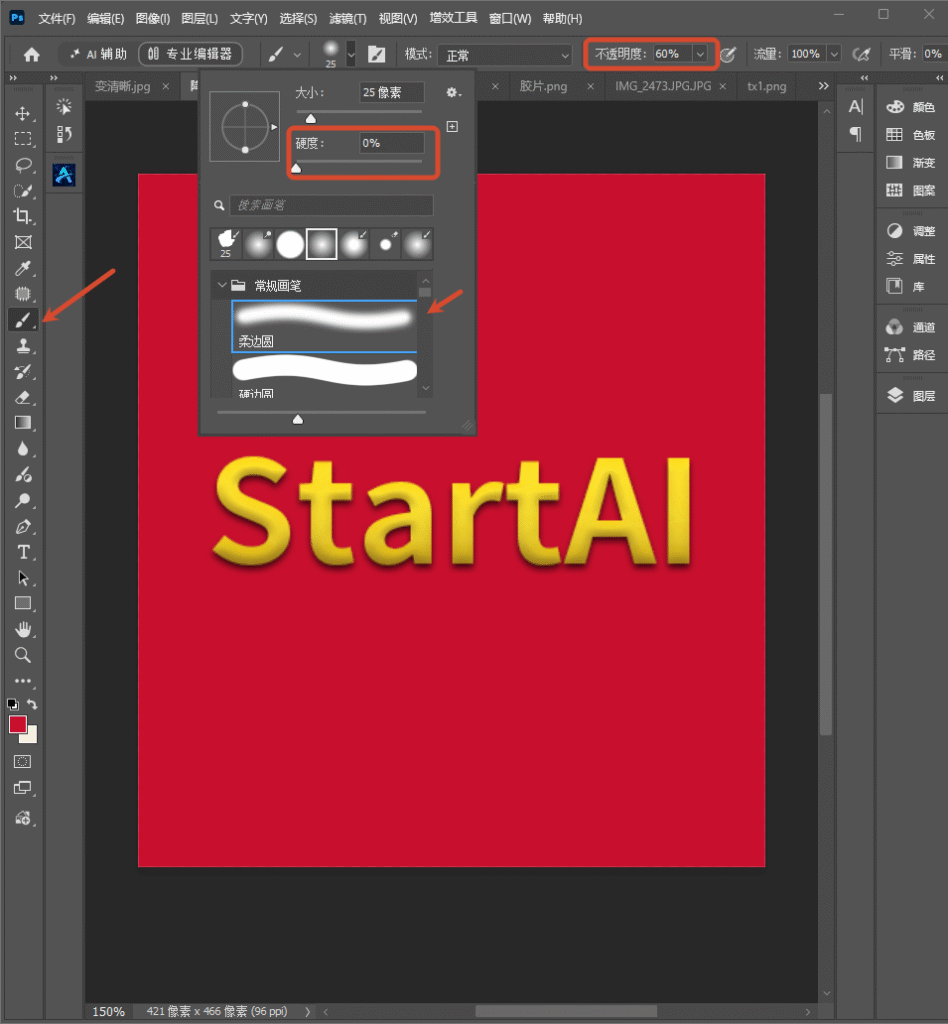Switch to the IMG_2473.JPG.JPG tab

coord(663,86)
